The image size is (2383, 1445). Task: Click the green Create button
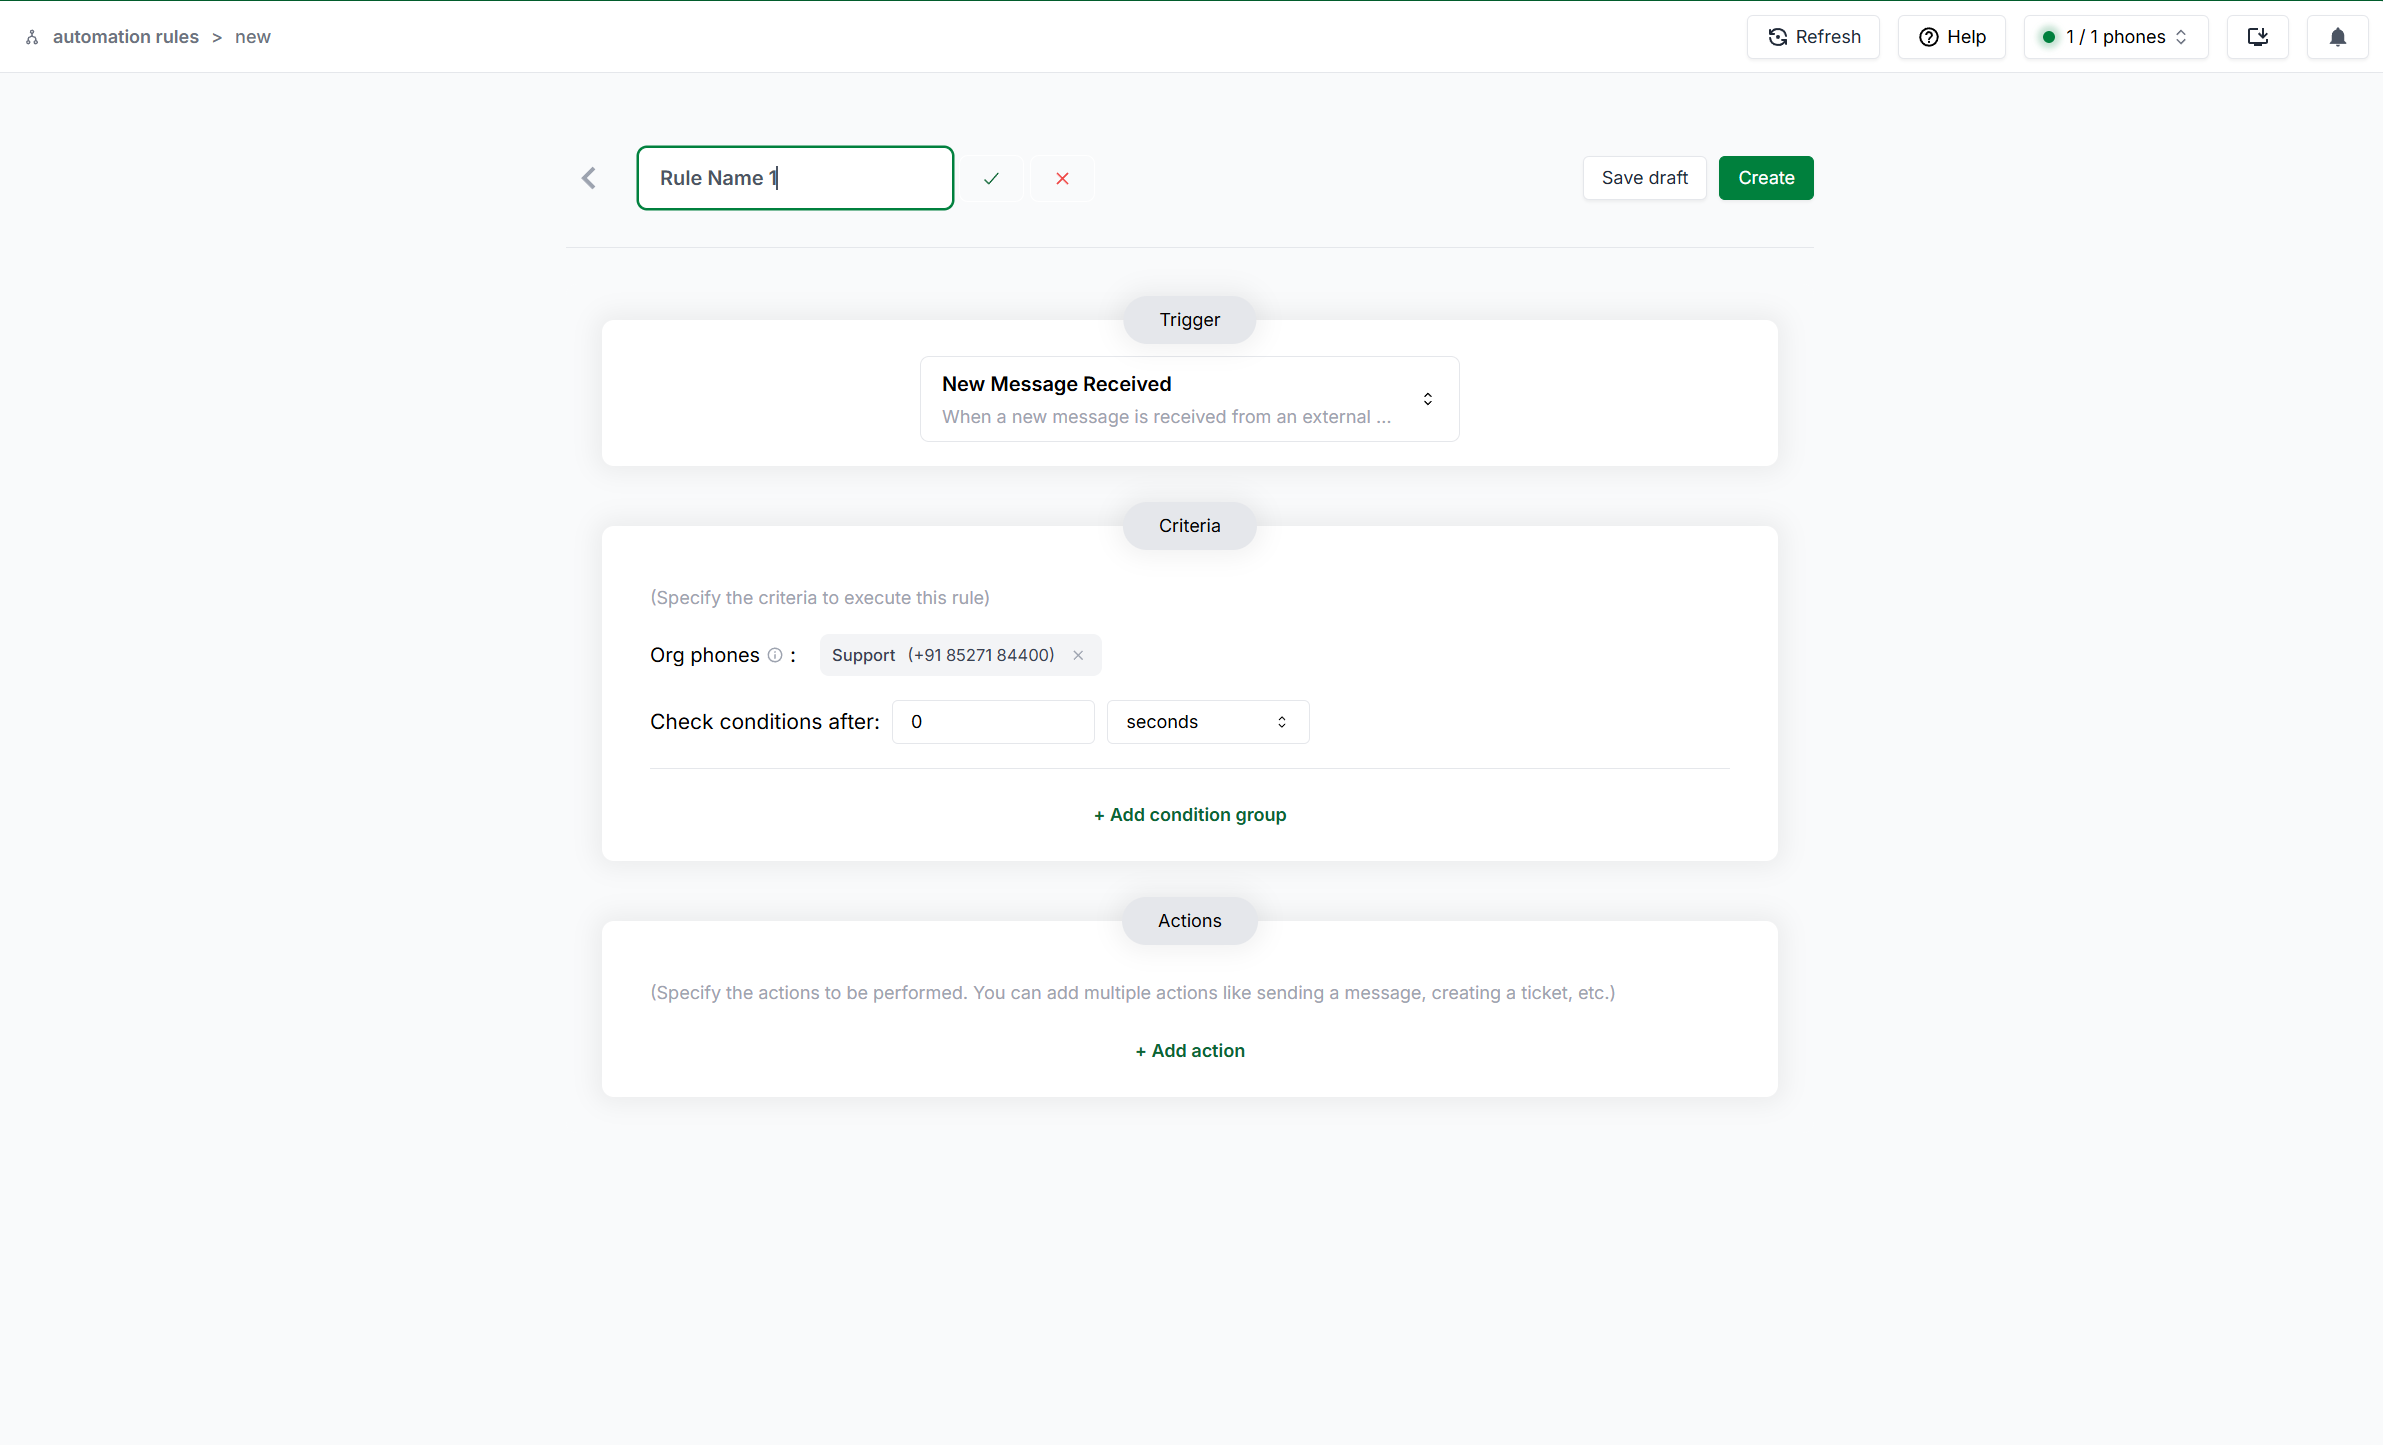pyautogui.click(x=1765, y=178)
